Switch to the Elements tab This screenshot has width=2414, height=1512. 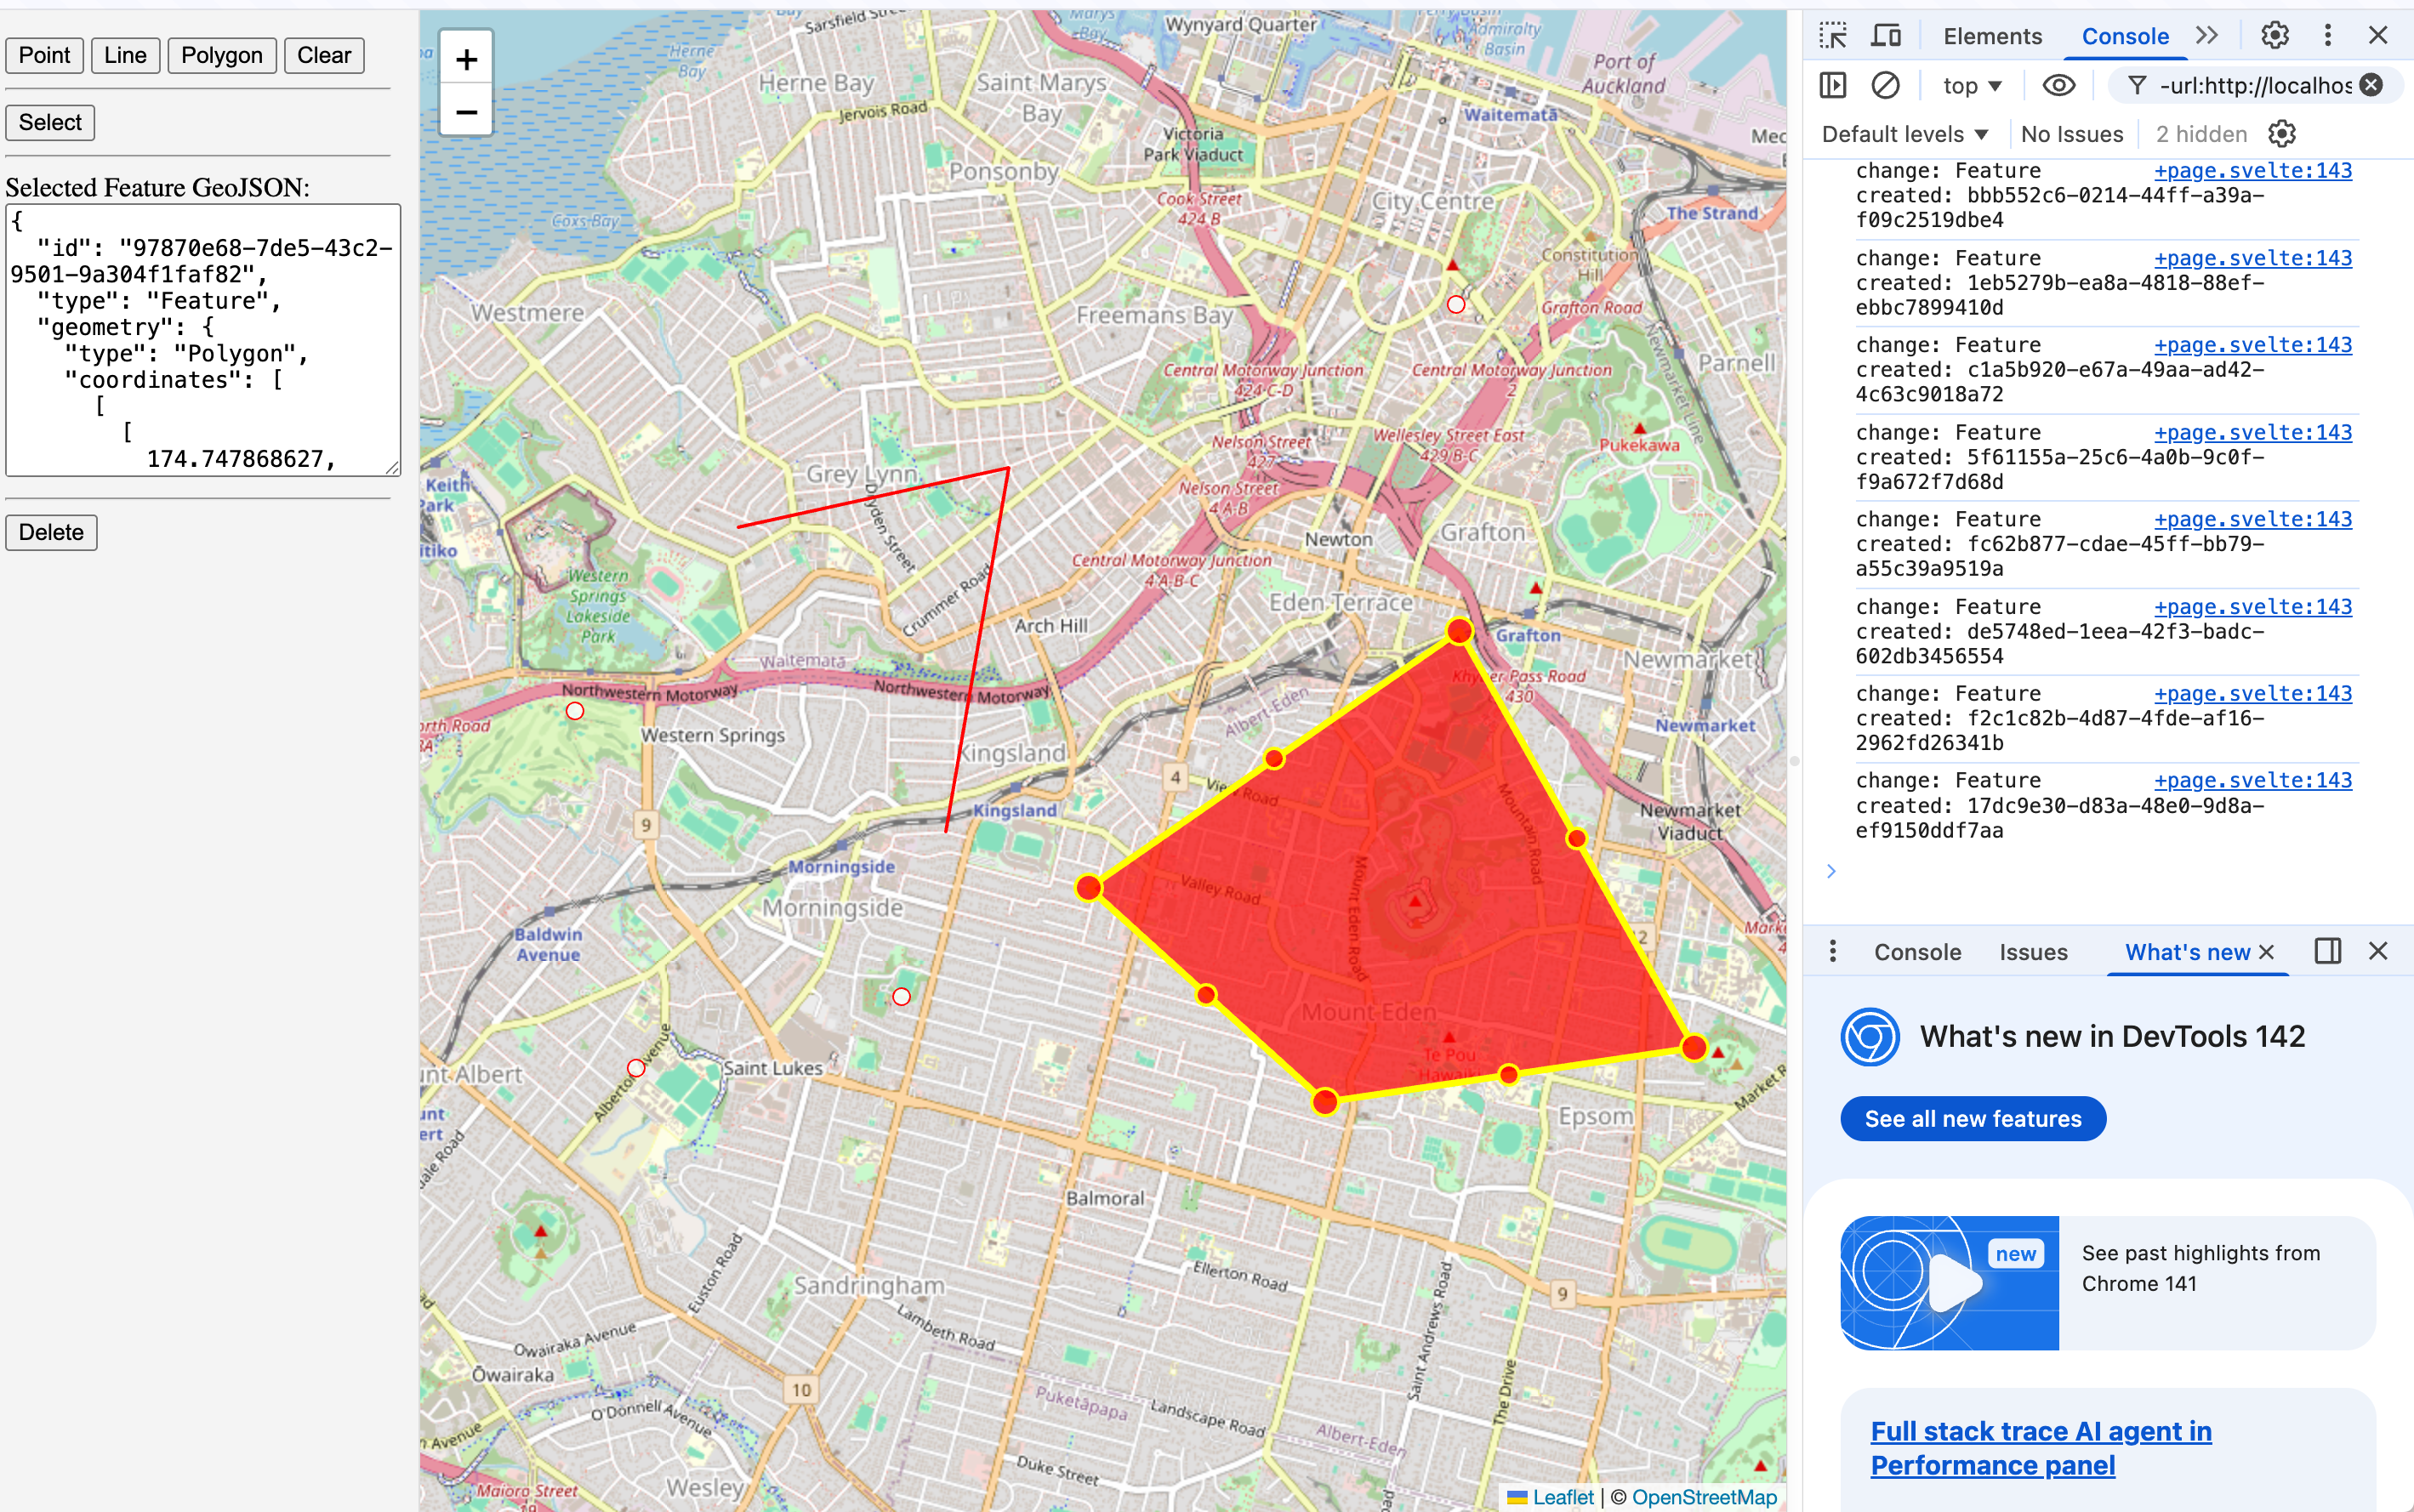pos(1992,36)
